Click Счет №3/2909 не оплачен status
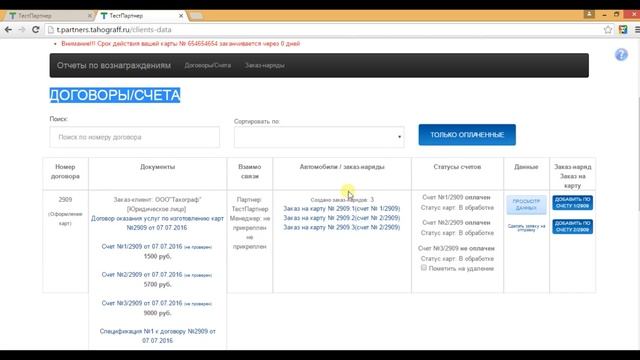This screenshot has height=360, width=640. click(x=456, y=249)
